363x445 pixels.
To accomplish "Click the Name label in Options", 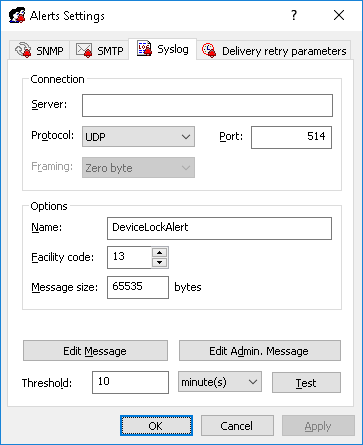I will 46,227.
